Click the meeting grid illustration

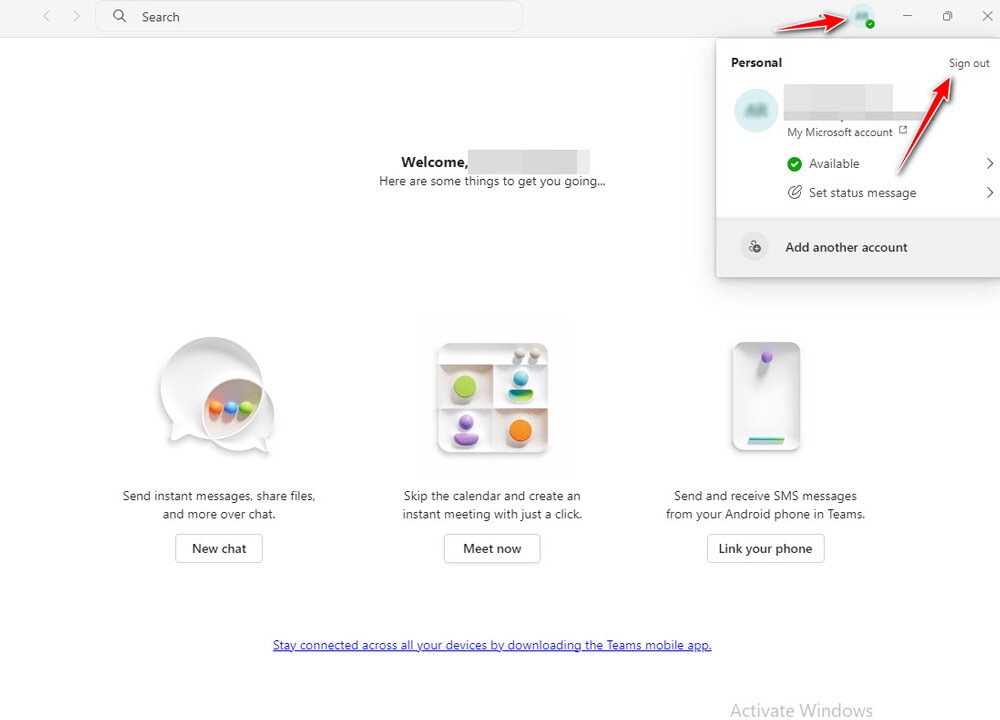click(x=492, y=398)
